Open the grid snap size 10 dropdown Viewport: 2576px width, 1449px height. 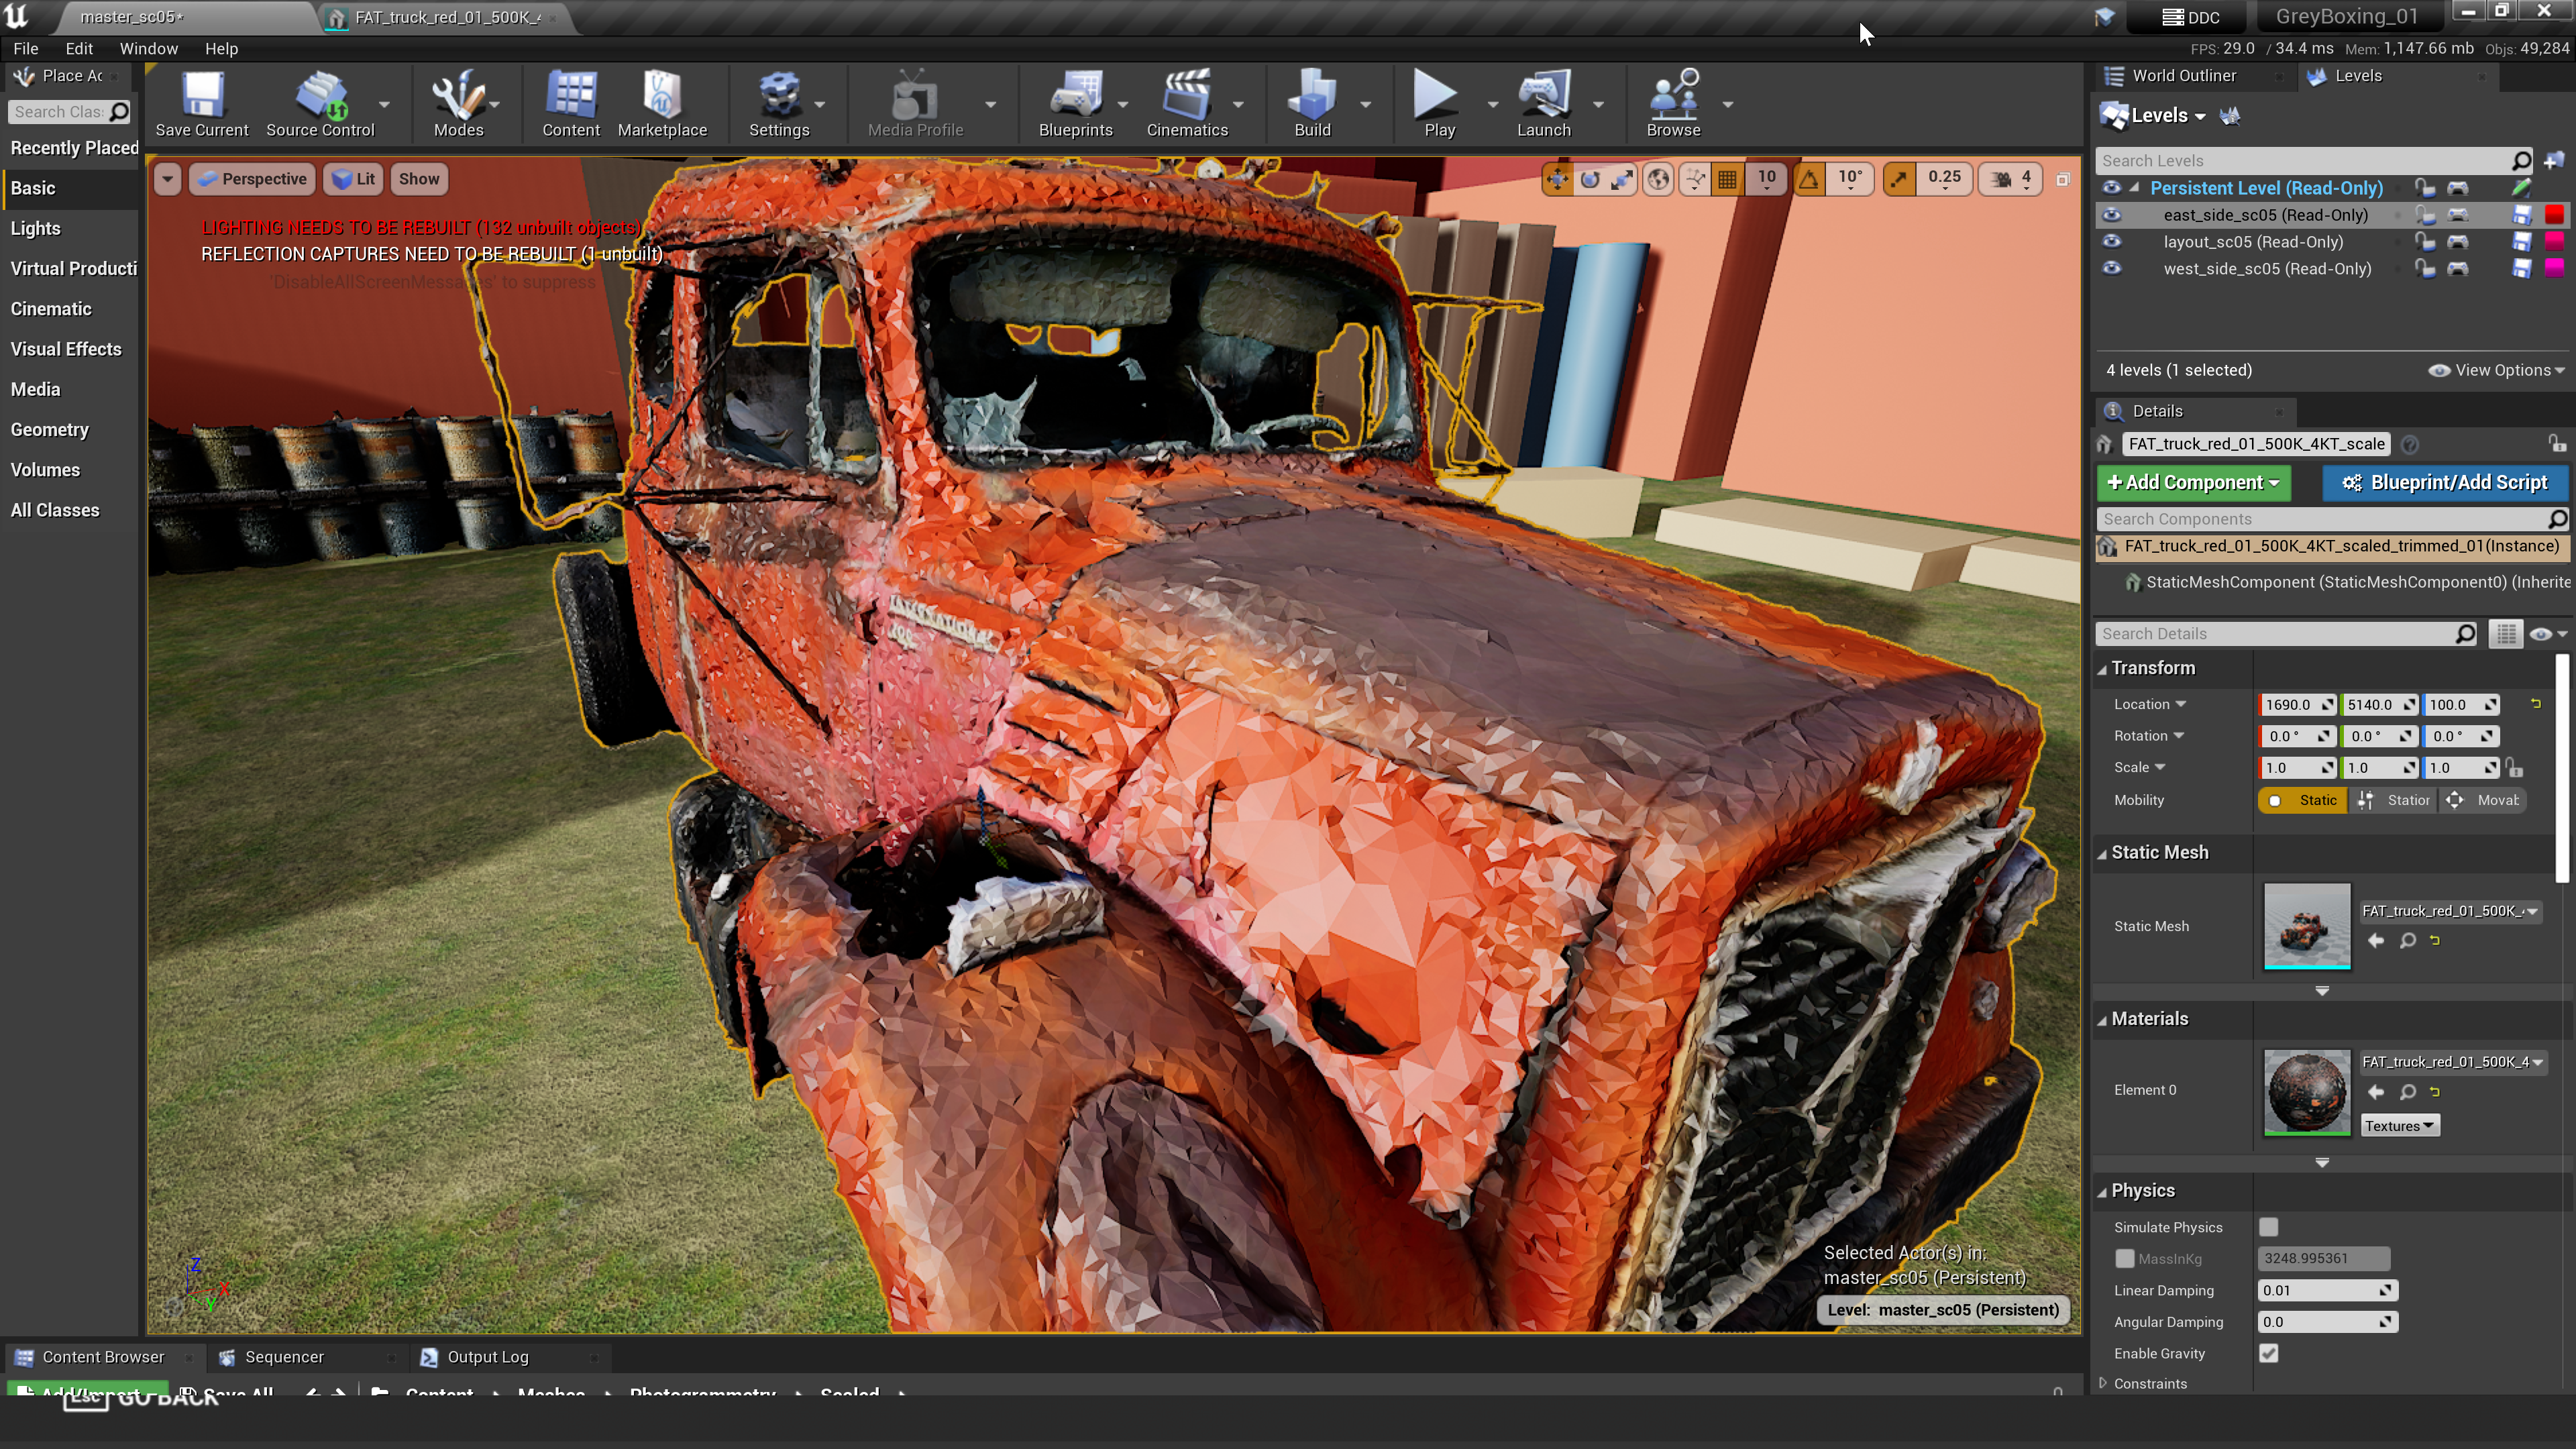pyautogui.click(x=1767, y=179)
